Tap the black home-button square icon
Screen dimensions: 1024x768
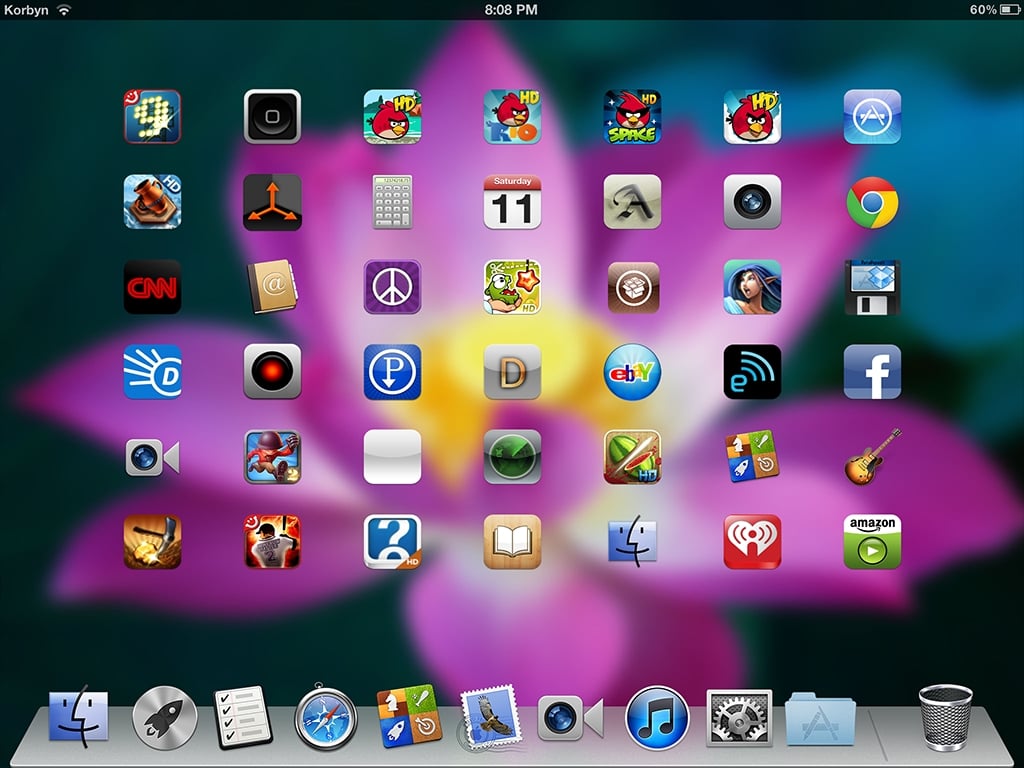(272, 117)
